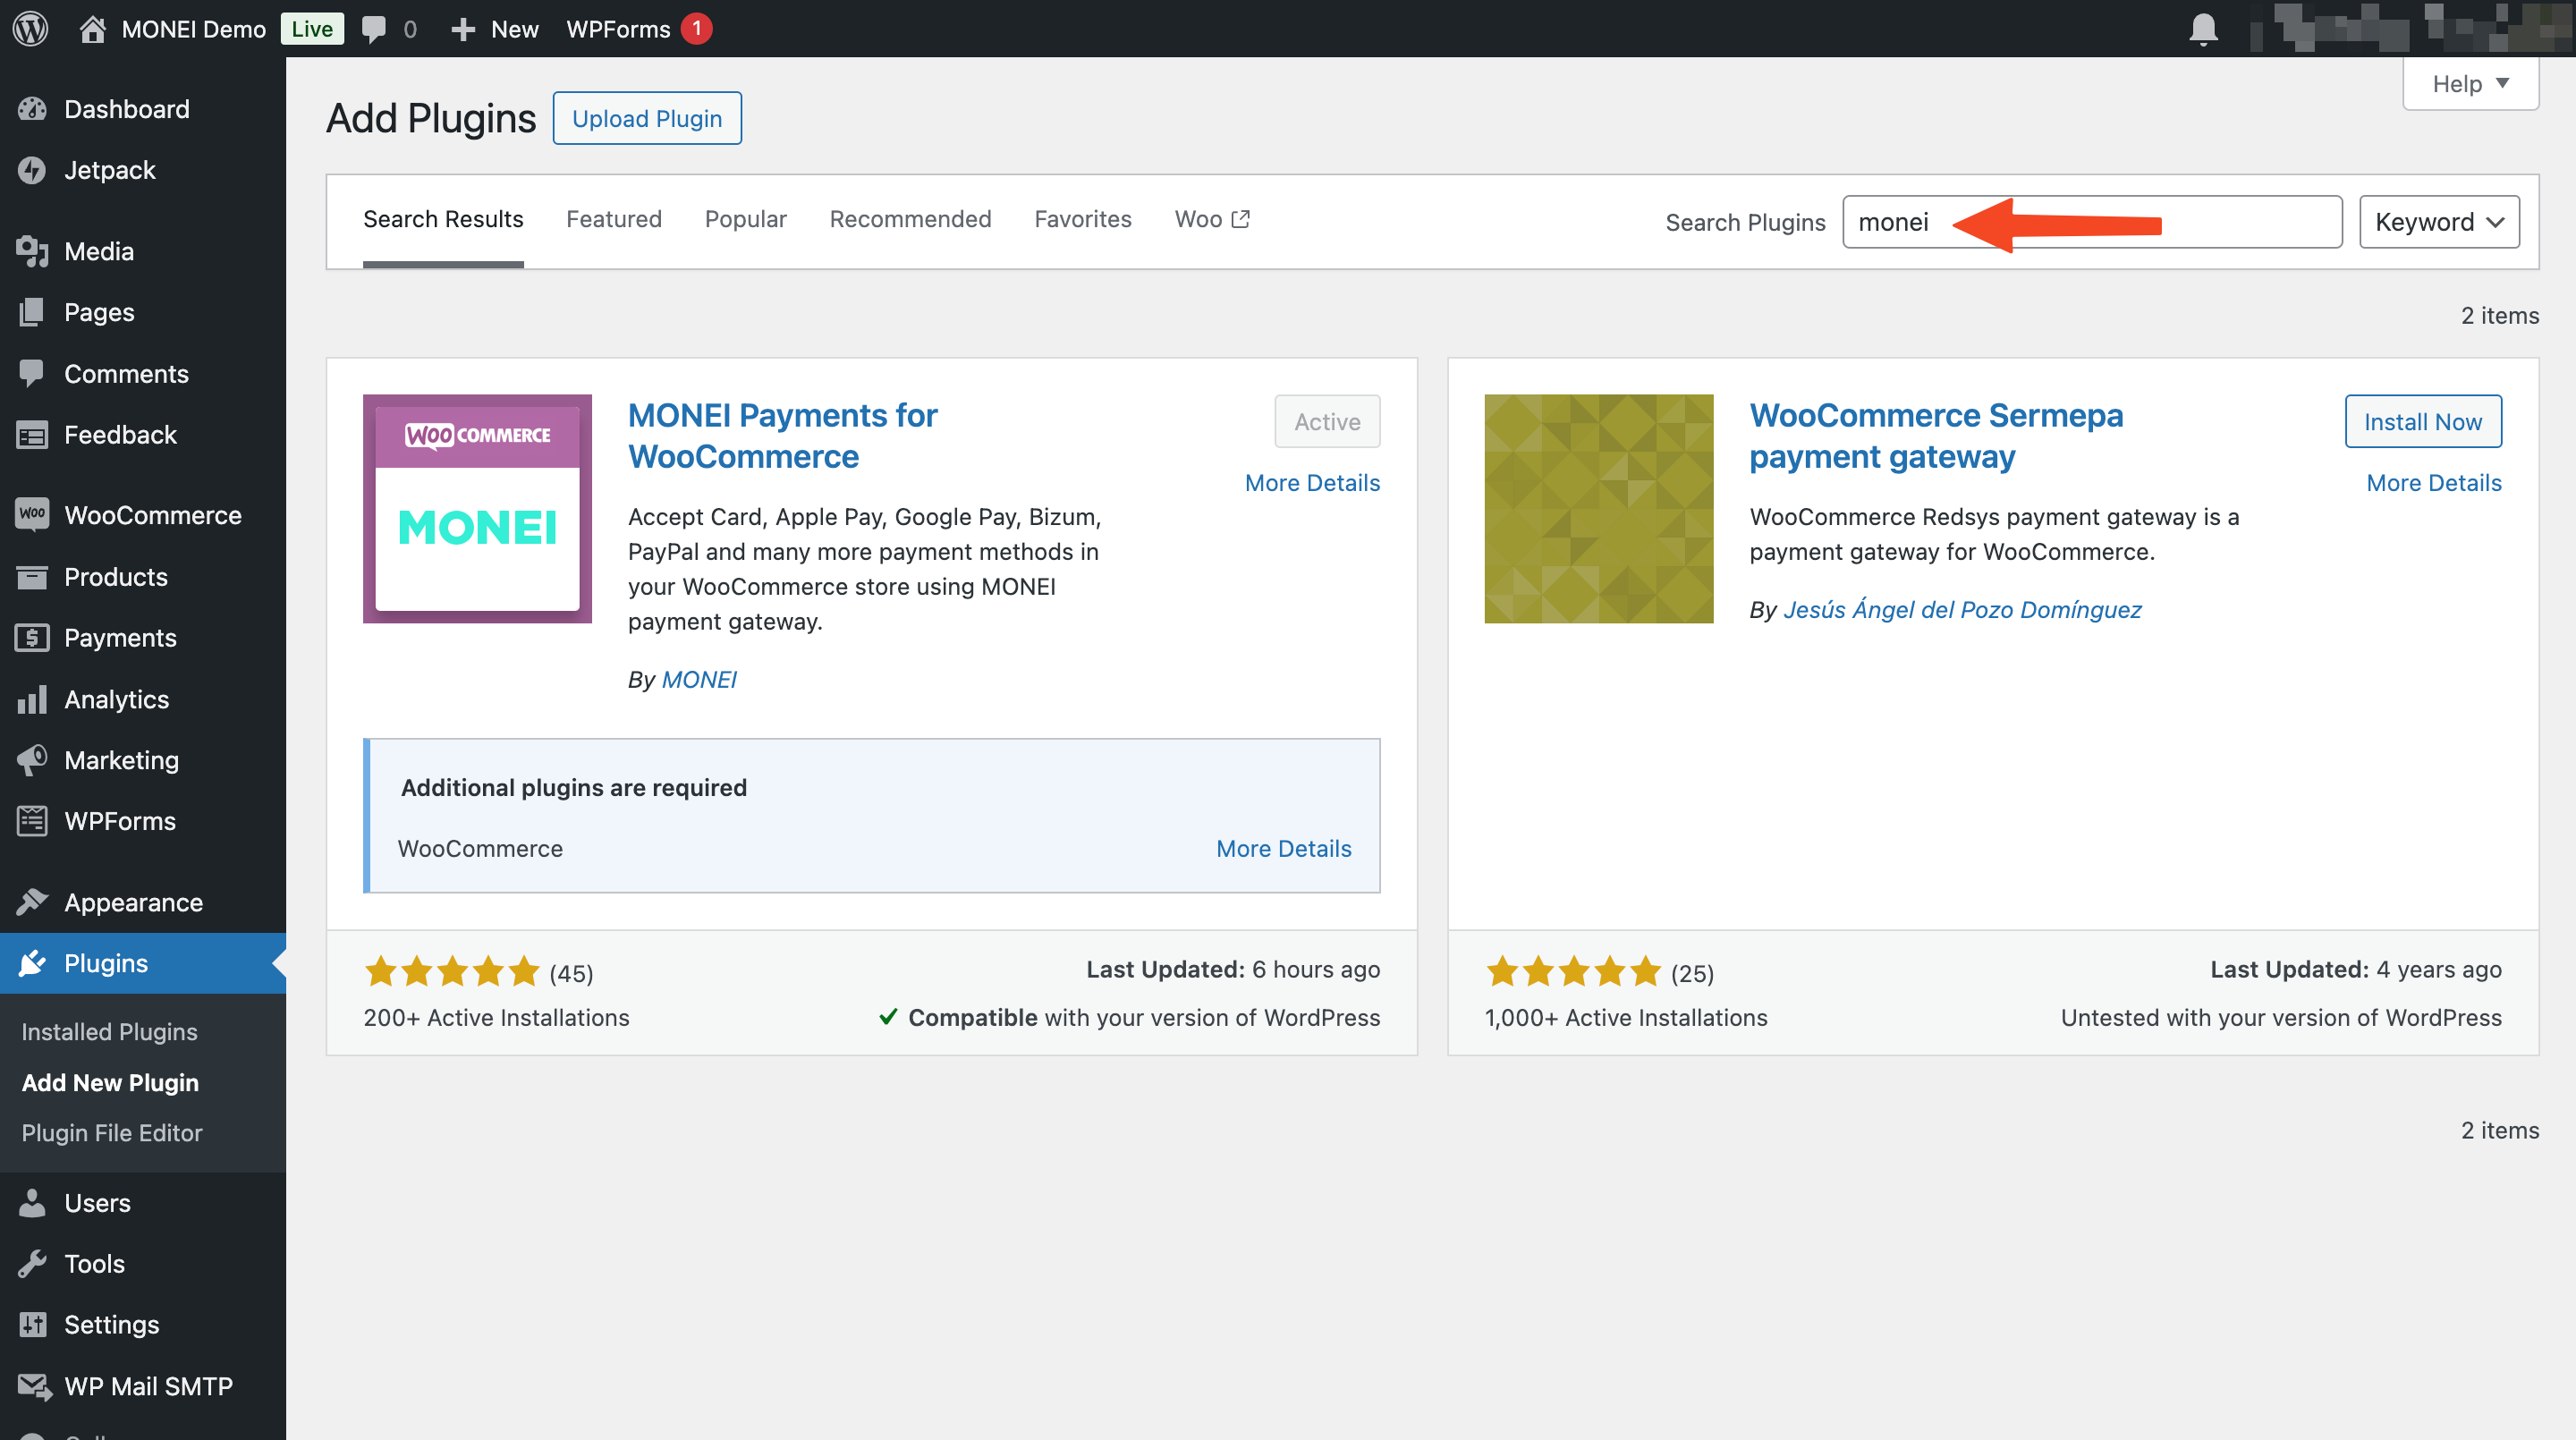Click the Favorites tab filter
Viewport: 2576px width, 1440px height.
point(1083,217)
